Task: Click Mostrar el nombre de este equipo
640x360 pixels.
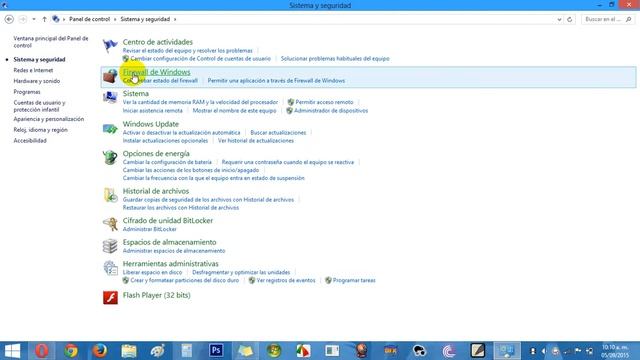Action: tap(234, 111)
